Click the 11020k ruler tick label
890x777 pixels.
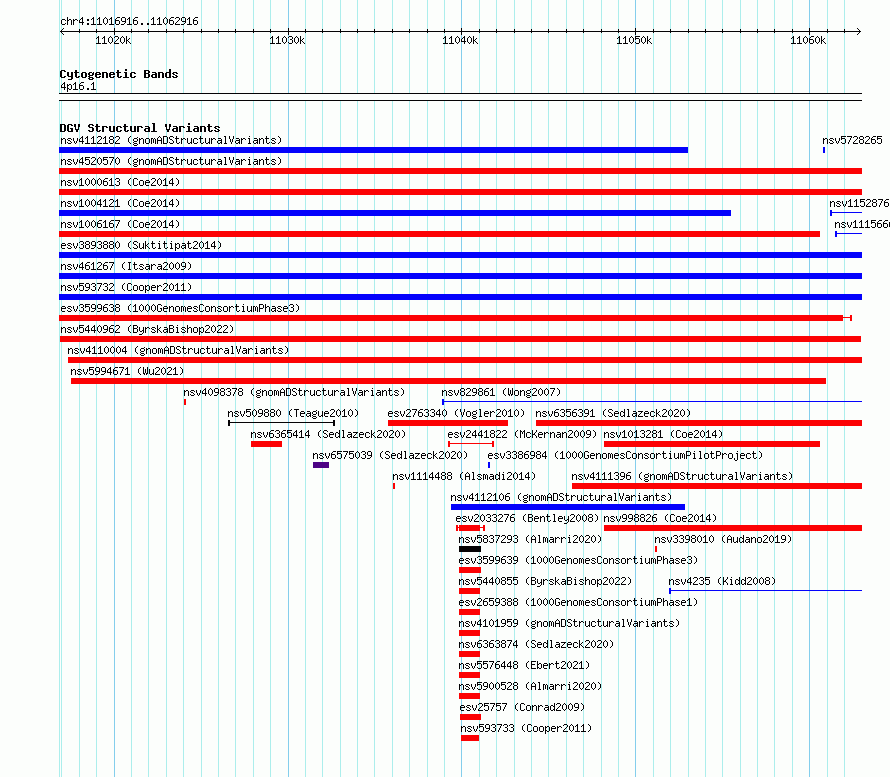(113, 40)
